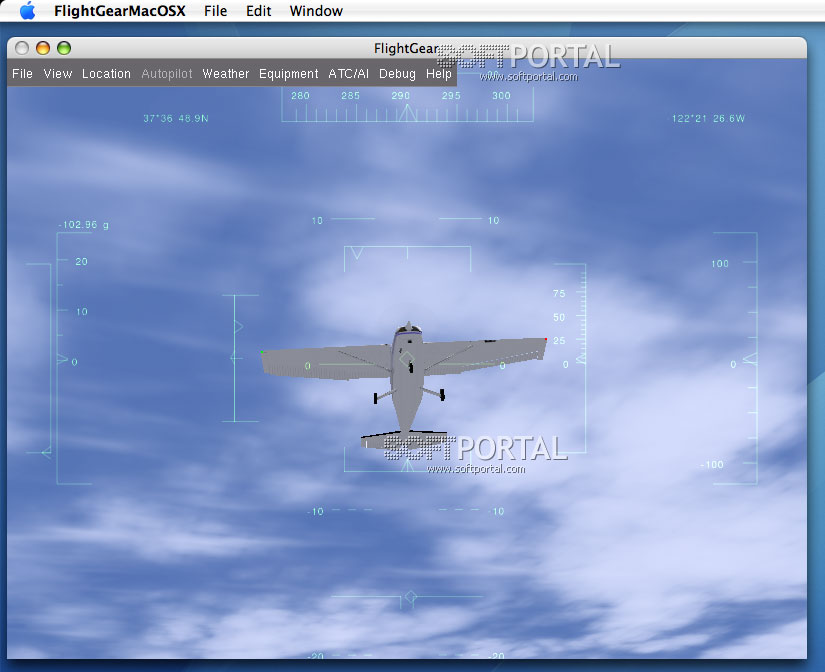Click the greyed Autopilot menu
The image size is (825, 672).
point(167,74)
